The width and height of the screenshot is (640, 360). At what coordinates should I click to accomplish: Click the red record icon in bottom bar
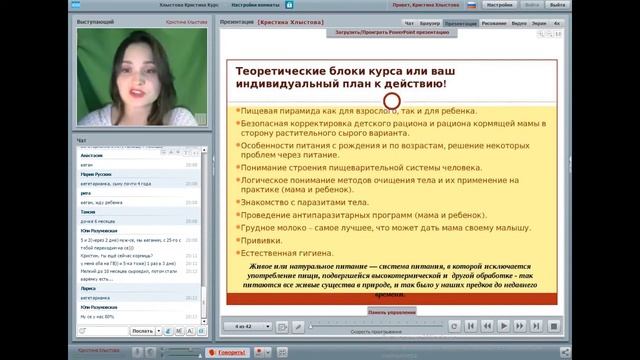click(x=259, y=352)
